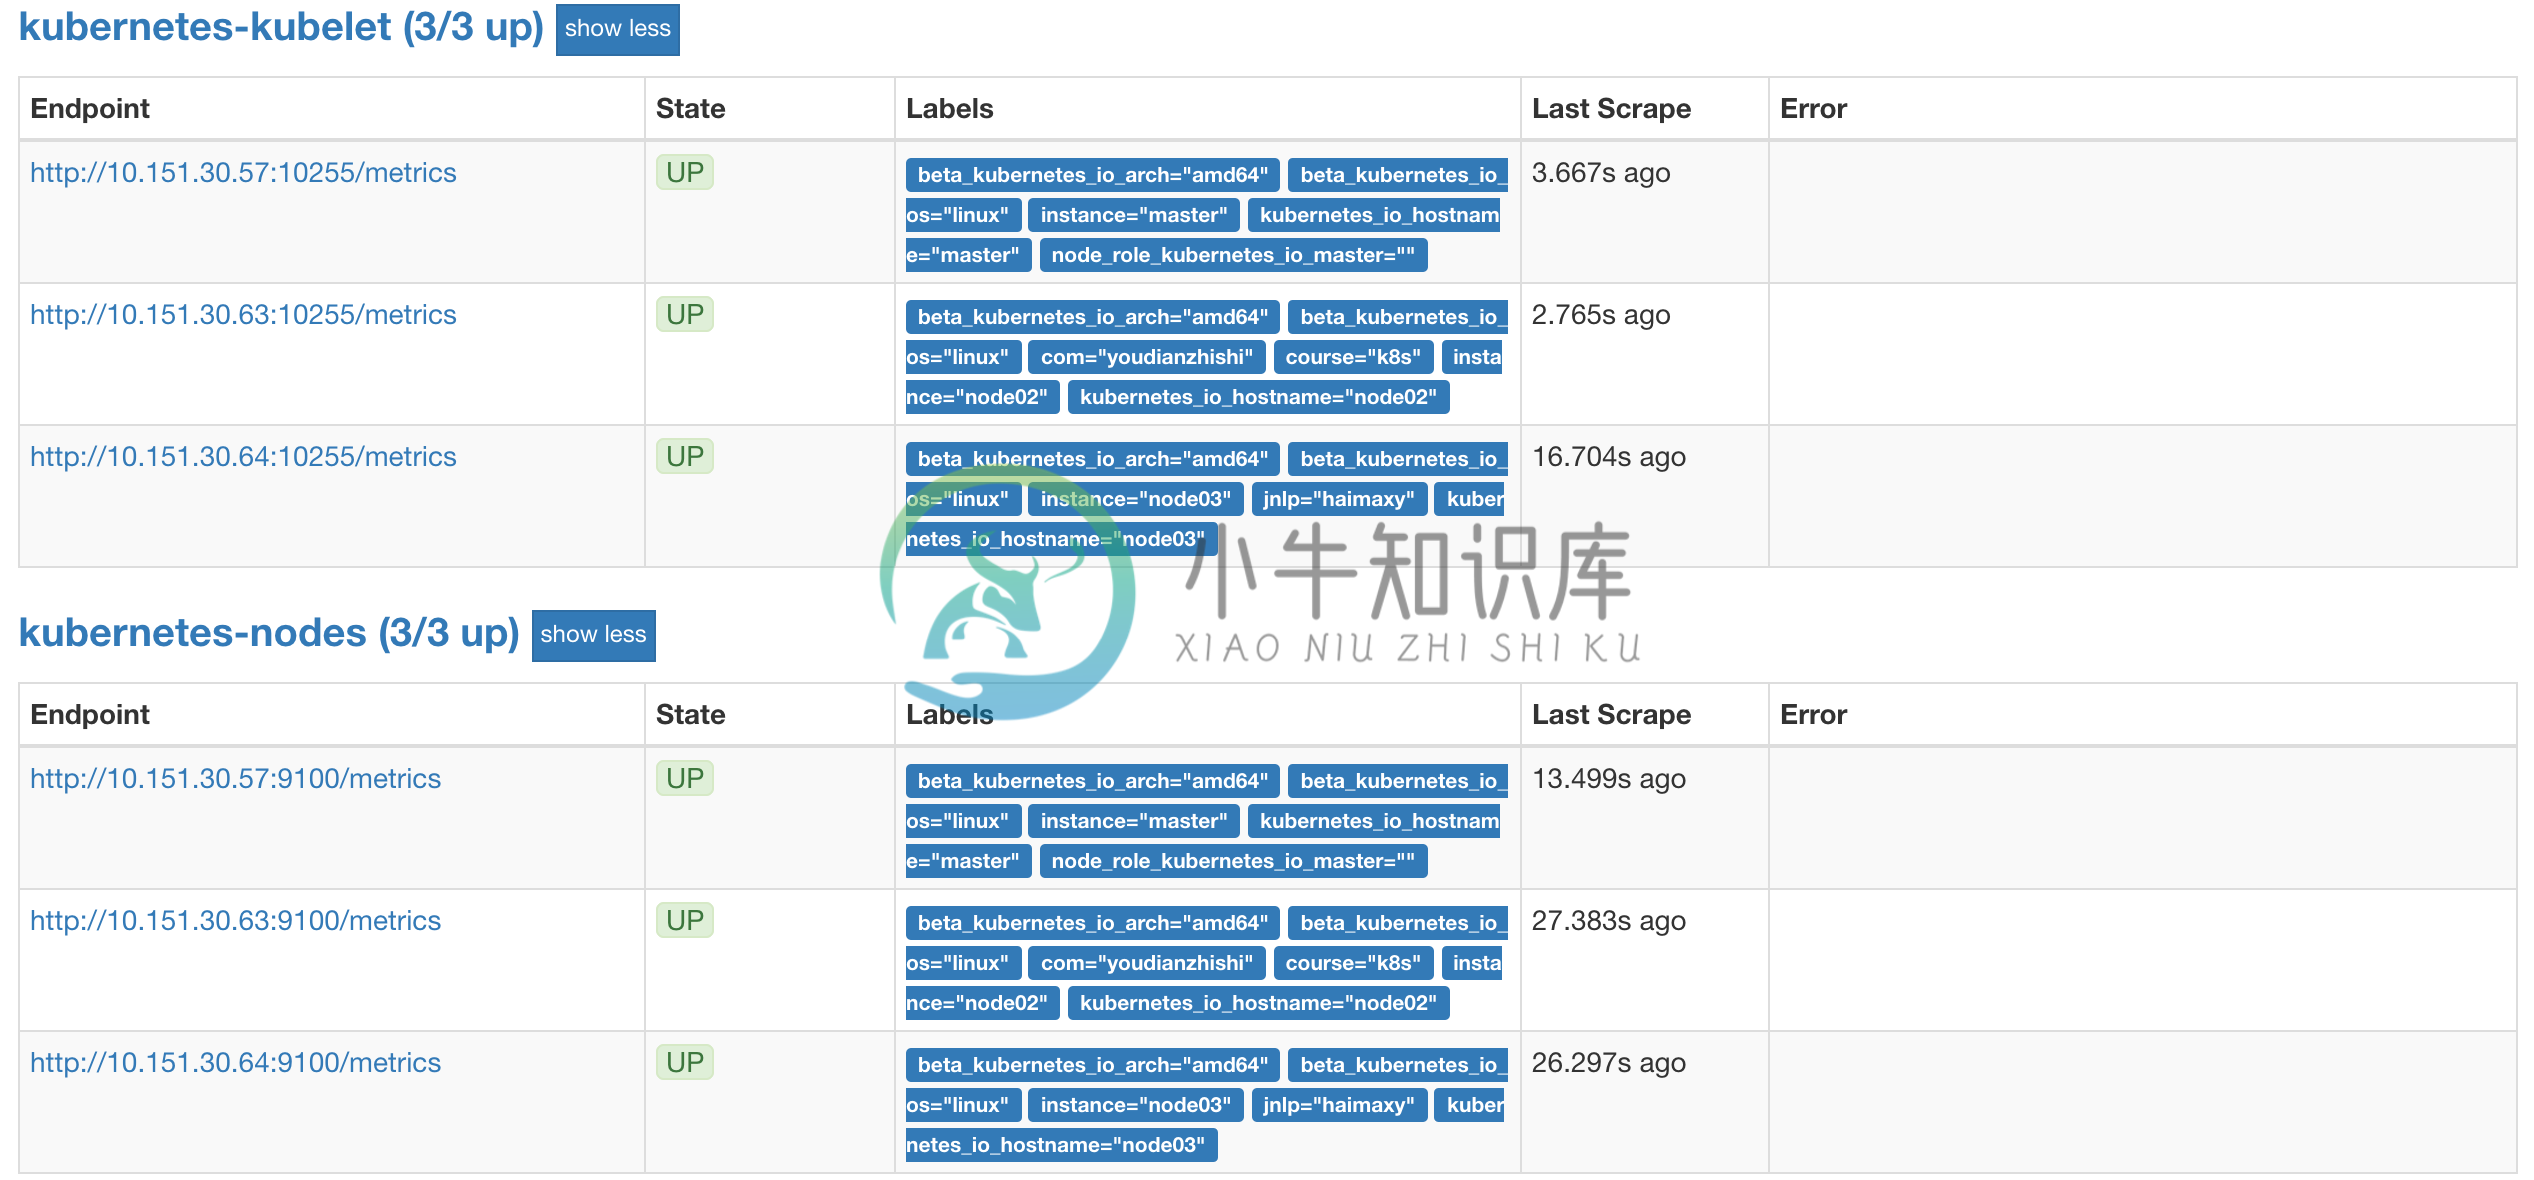
Task: Click beta_kubernetes_io_arch label in first kubelet row
Action: pos(1093,175)
